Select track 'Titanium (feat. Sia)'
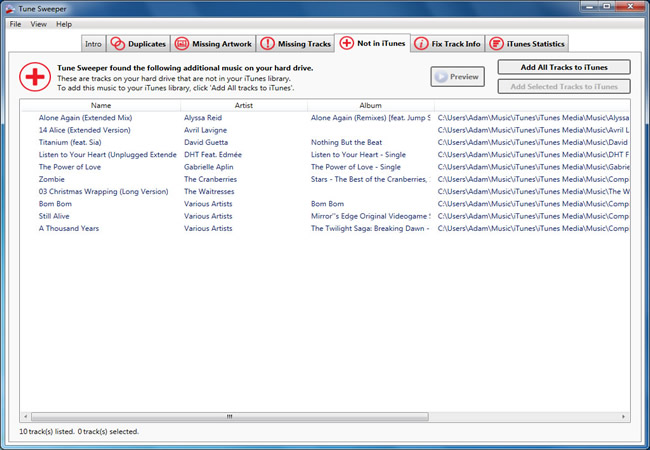Viewport: 650px width, 450px height. point(70,142)
